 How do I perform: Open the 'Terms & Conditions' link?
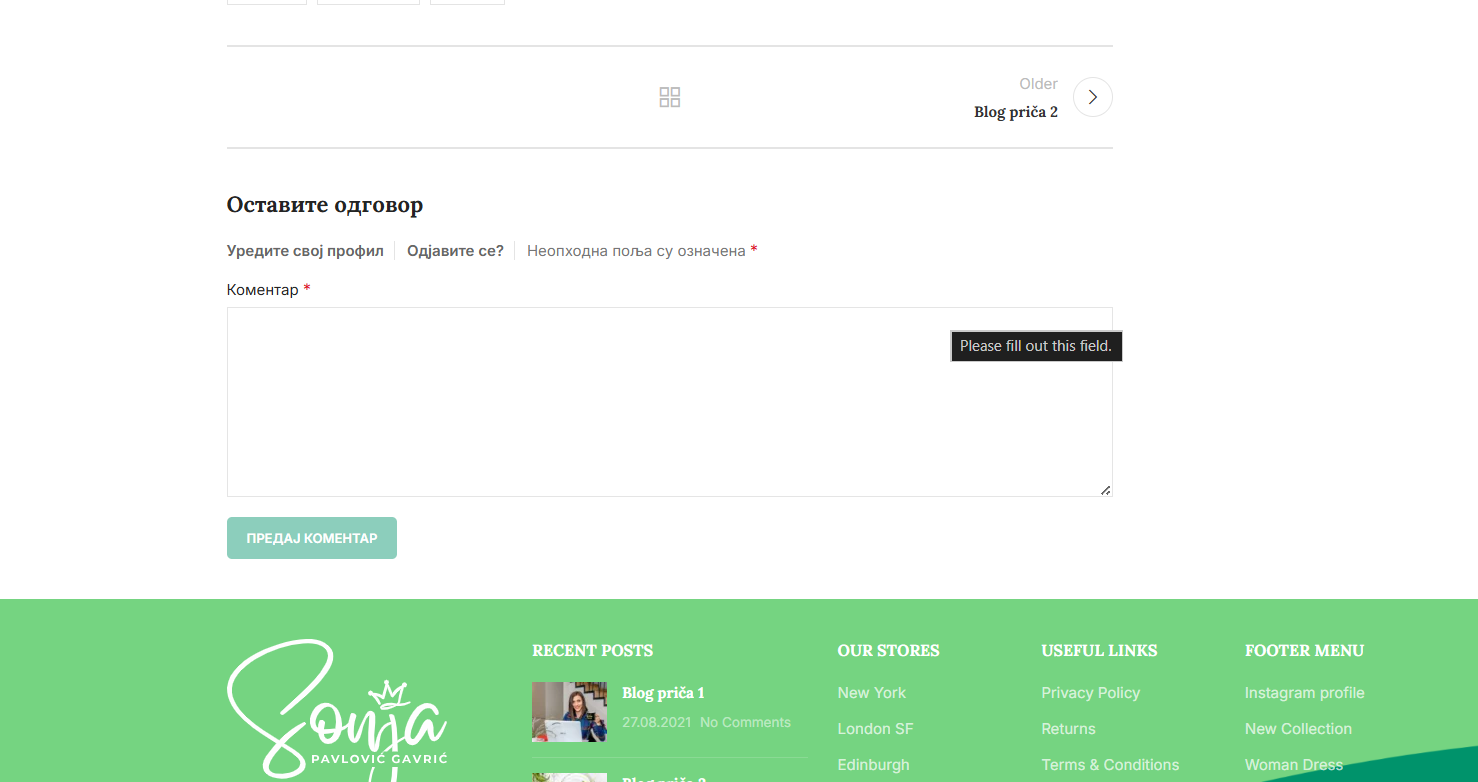point(1110,765)
